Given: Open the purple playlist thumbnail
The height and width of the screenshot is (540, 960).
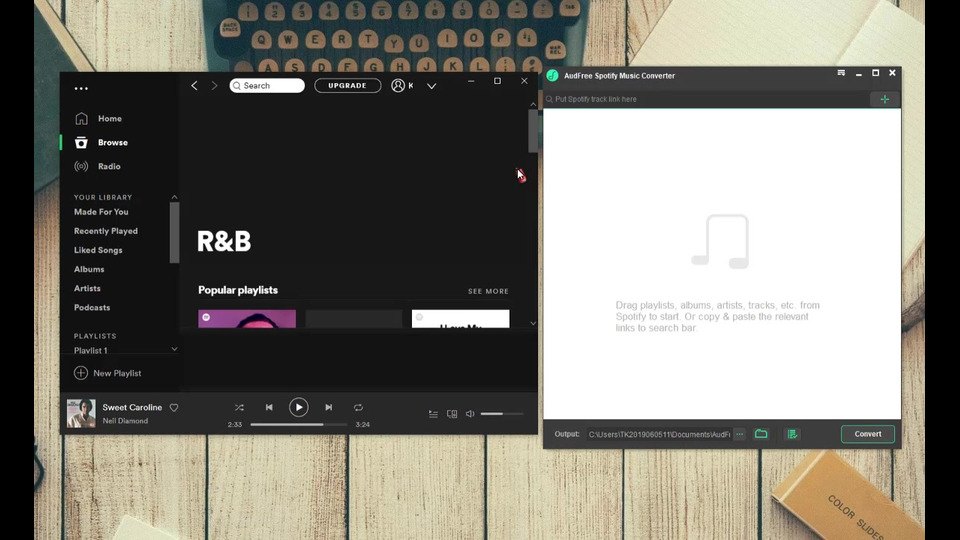Looking at the screenshot, I should pos(247,318).
